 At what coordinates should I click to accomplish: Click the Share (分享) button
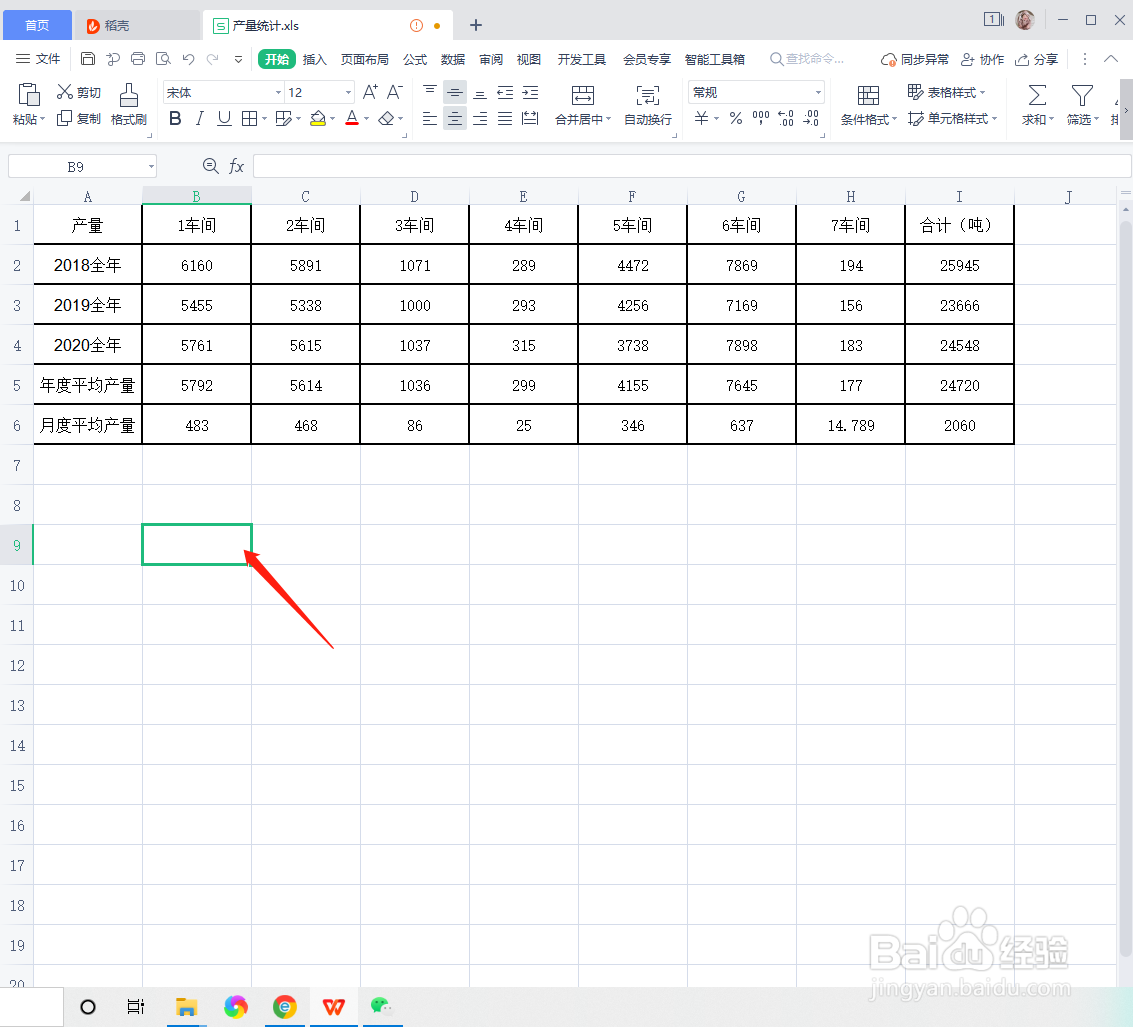[1036, 59]
